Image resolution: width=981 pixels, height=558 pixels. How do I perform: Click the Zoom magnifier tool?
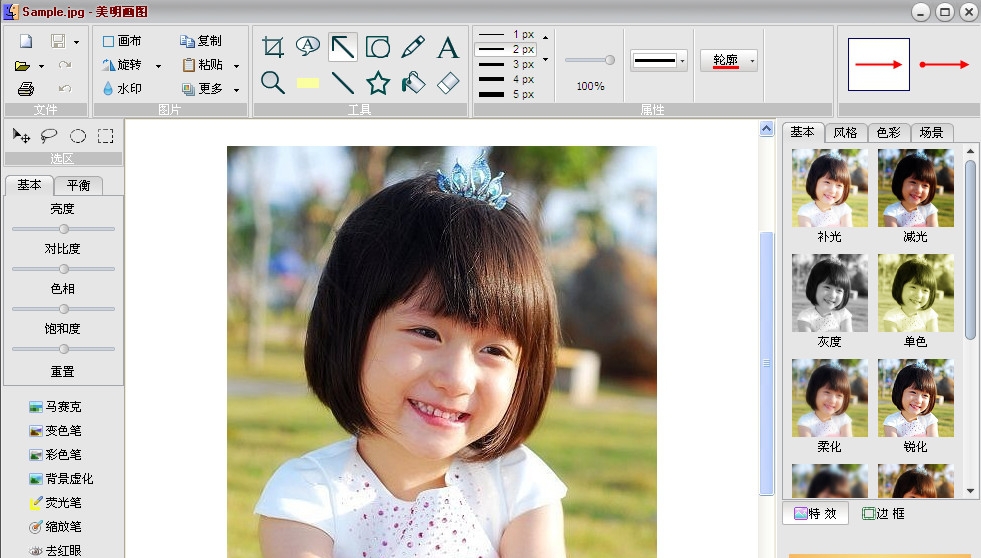273,82
